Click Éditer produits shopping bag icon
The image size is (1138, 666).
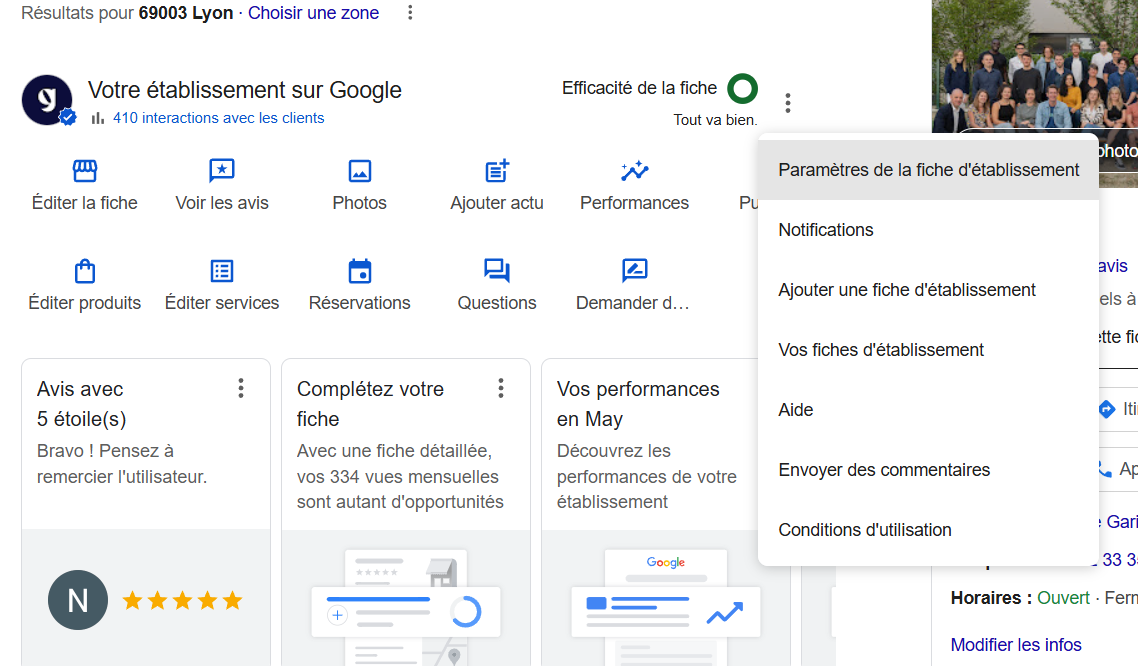(85, 271)
